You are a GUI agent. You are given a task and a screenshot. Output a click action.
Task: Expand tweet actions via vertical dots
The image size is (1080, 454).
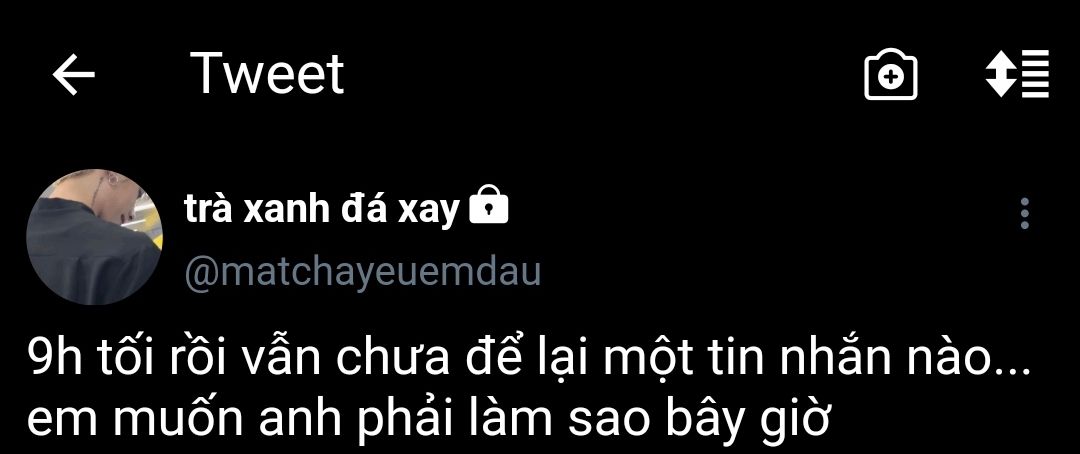[1025, 214]
